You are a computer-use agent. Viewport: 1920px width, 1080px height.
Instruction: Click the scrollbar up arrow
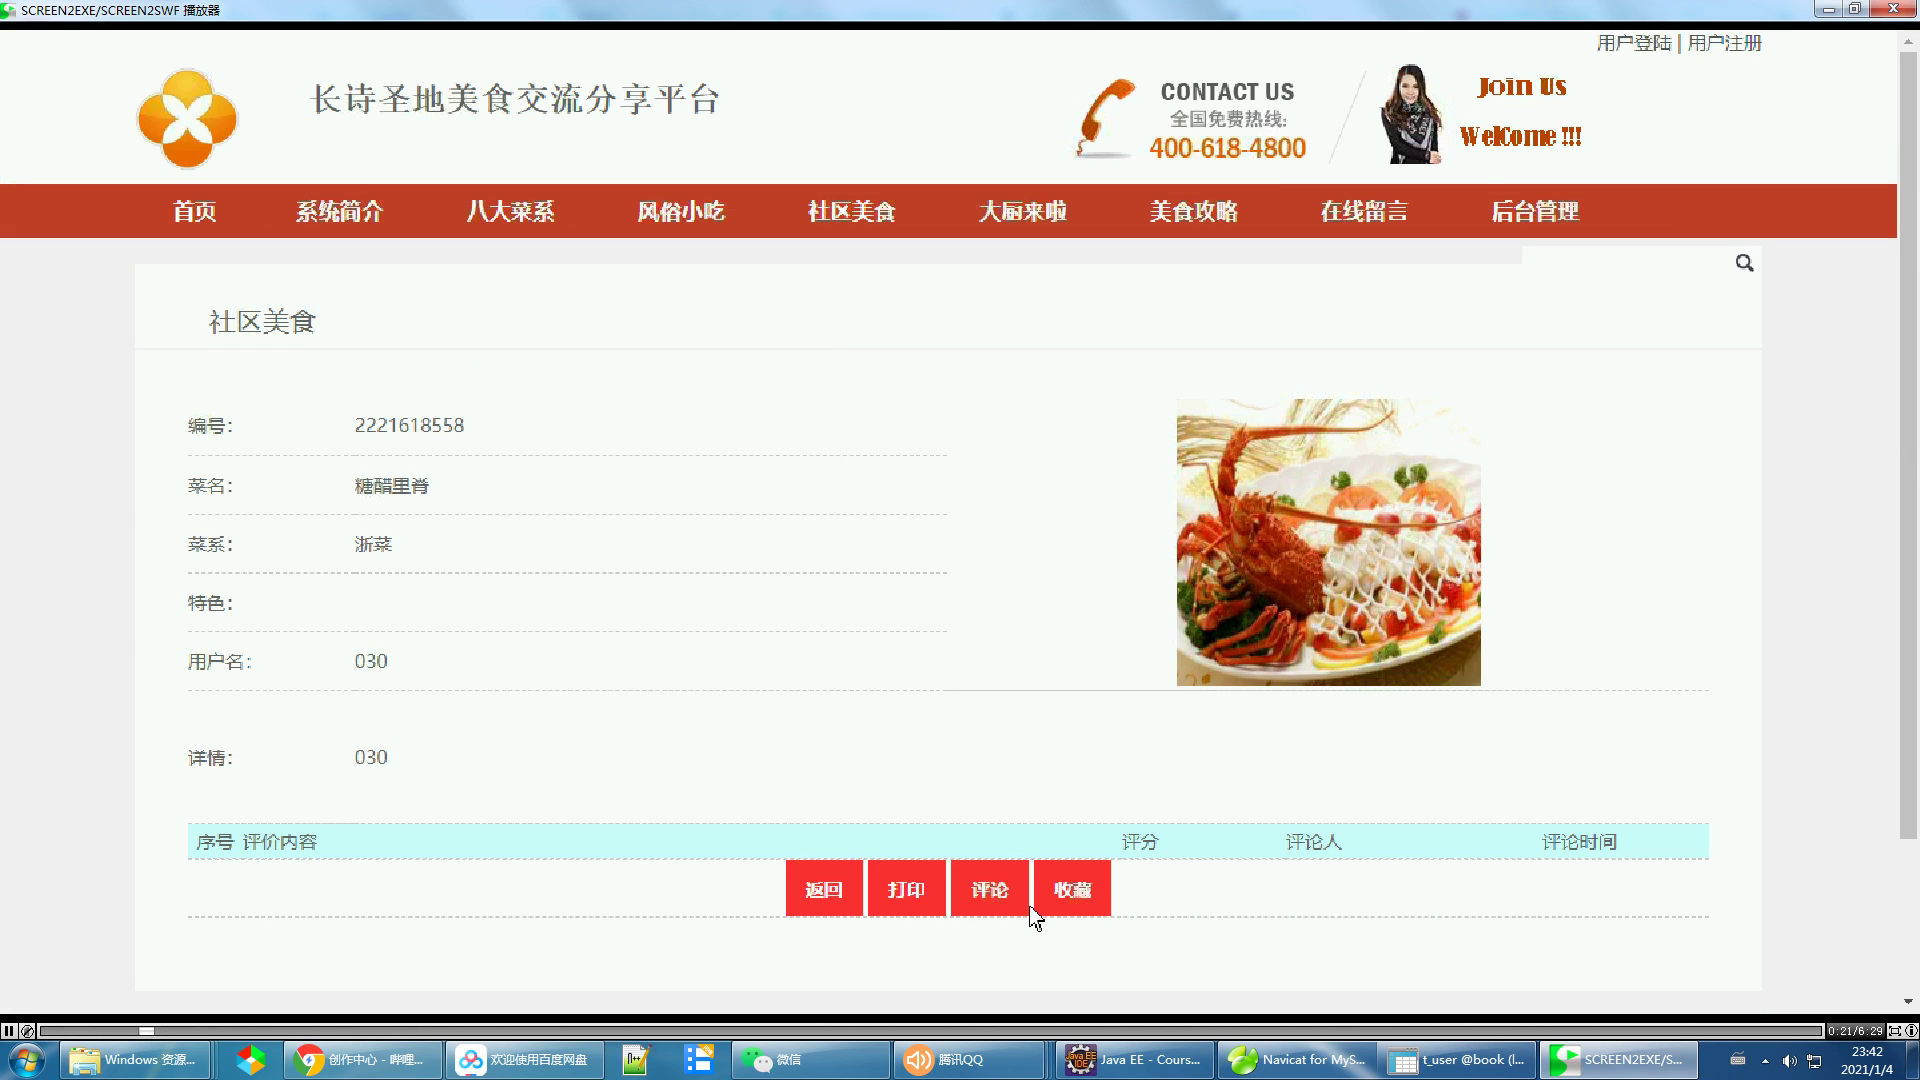1908,40
